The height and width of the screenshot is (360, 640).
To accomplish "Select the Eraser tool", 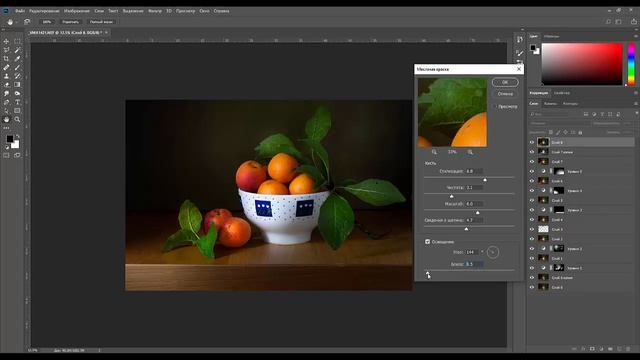I will tap(6, 85).
